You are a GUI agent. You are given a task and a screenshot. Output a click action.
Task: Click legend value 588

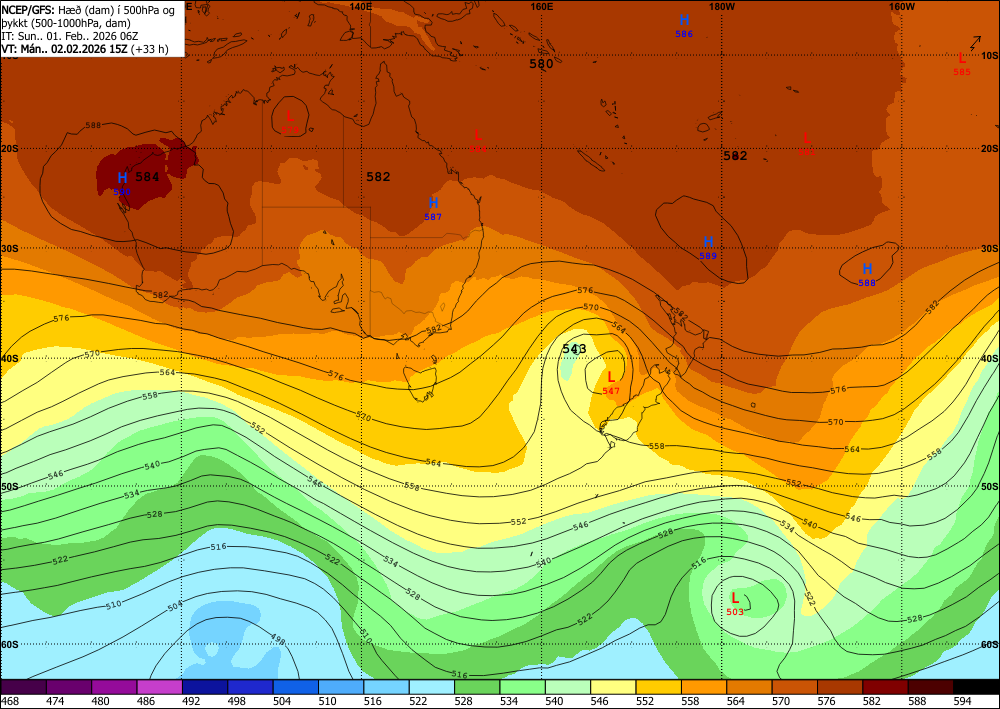pyautogui.click(x=917, y=701)
